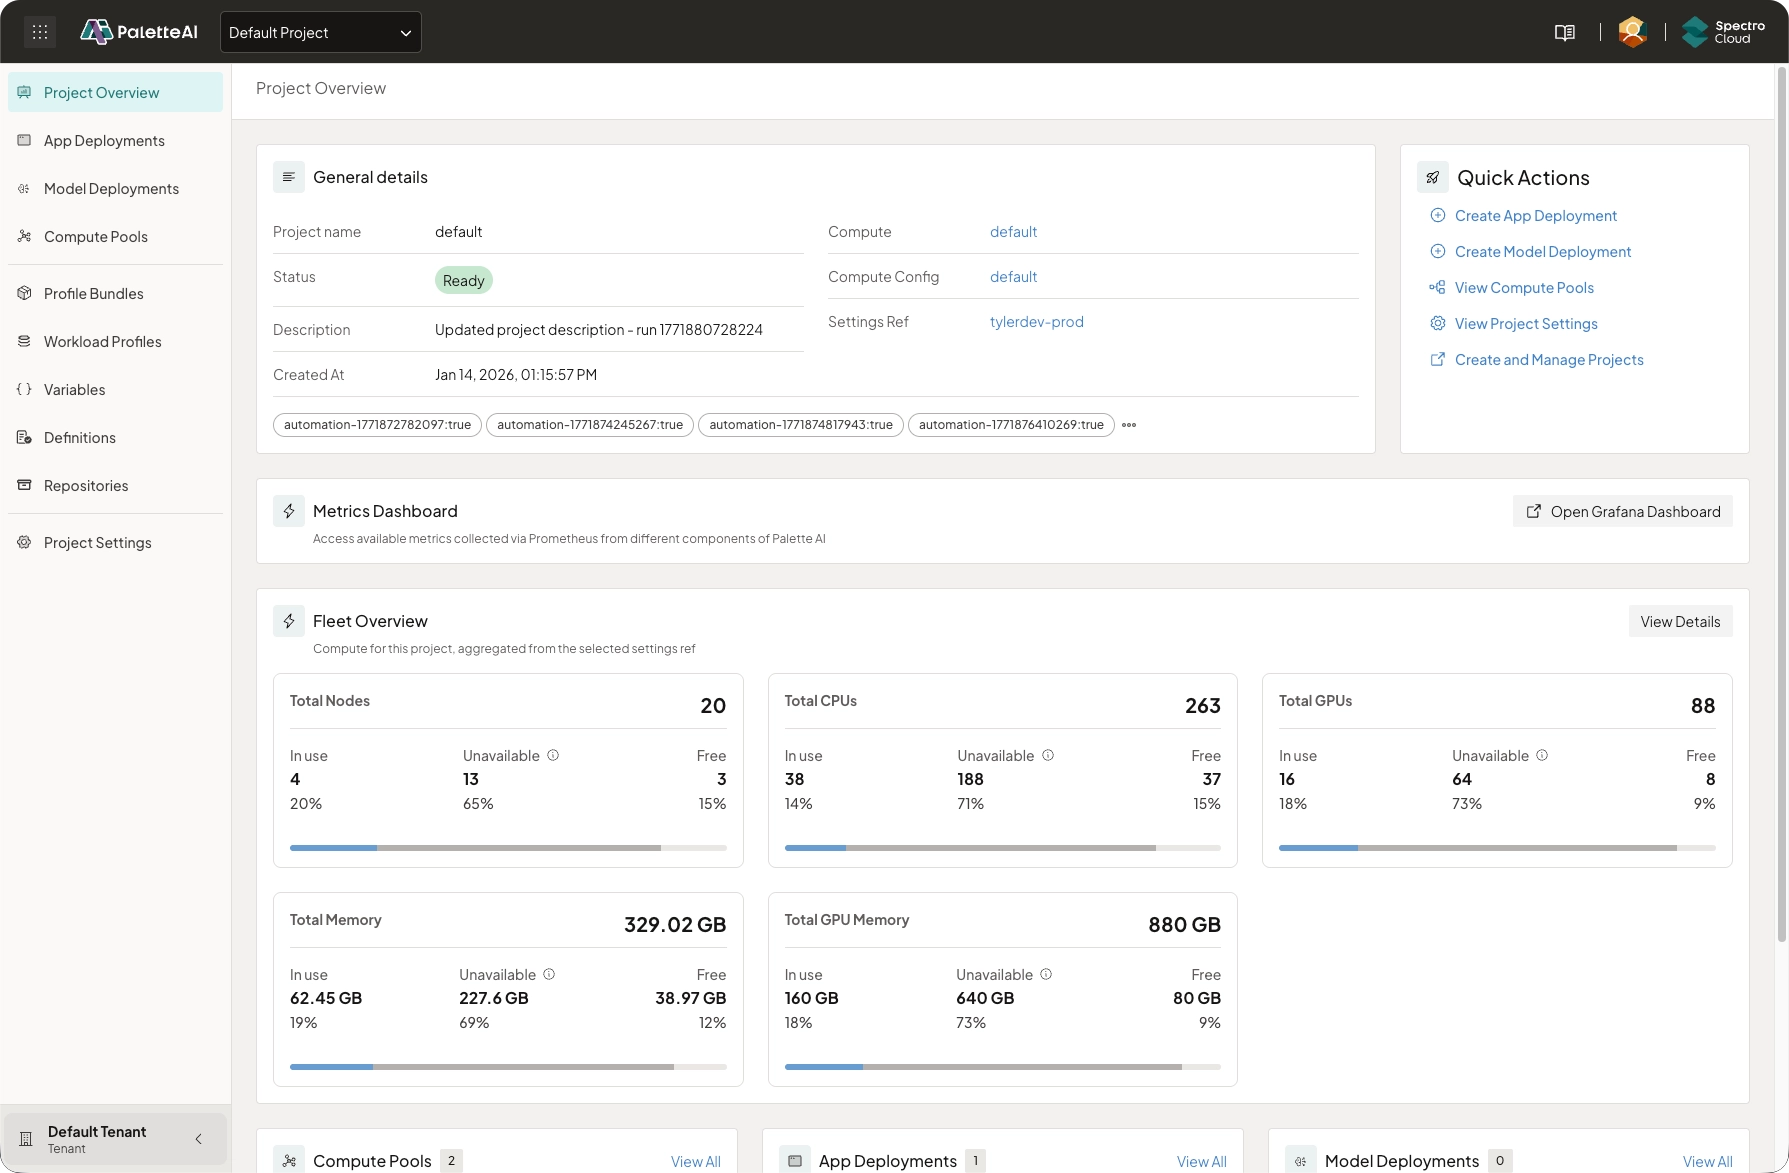Click View Project Settings quick action
Viewport: 1789px width, 1173px height.
[x=1526, y=323]
